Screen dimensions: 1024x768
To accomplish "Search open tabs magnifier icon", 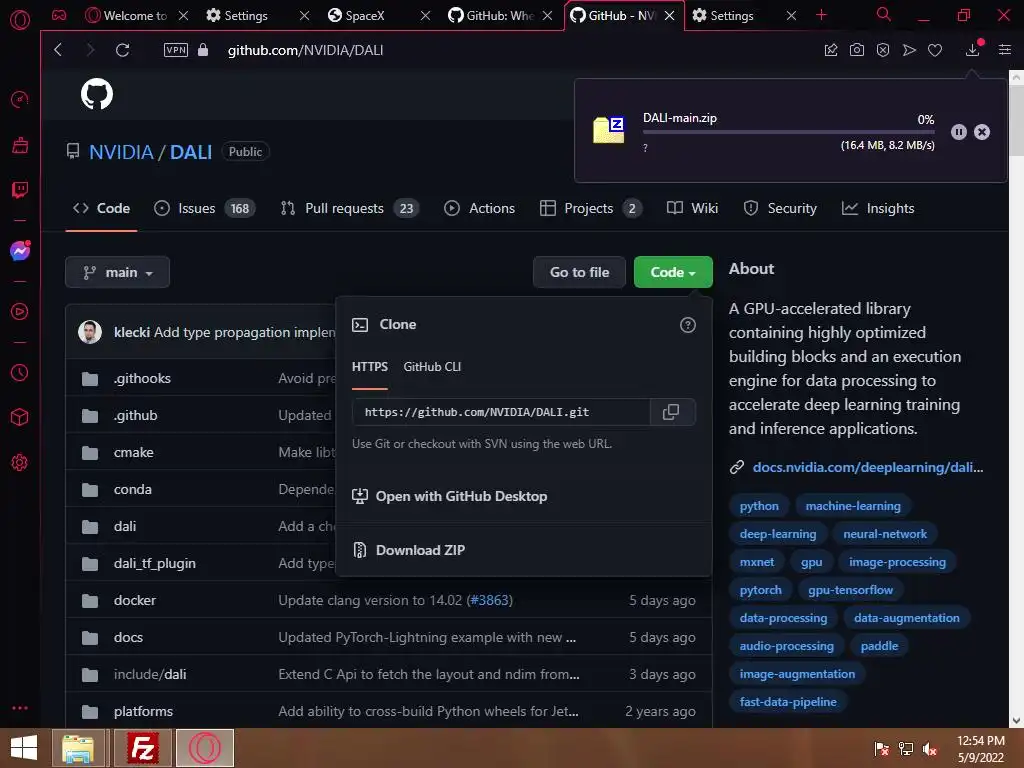I will [884, 14].
